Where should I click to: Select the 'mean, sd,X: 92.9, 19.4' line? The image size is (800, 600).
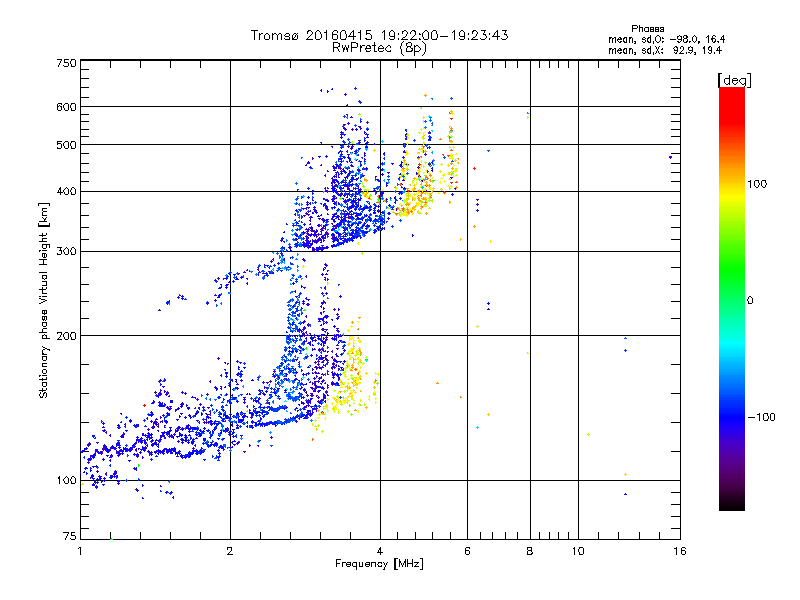[665, 50]
